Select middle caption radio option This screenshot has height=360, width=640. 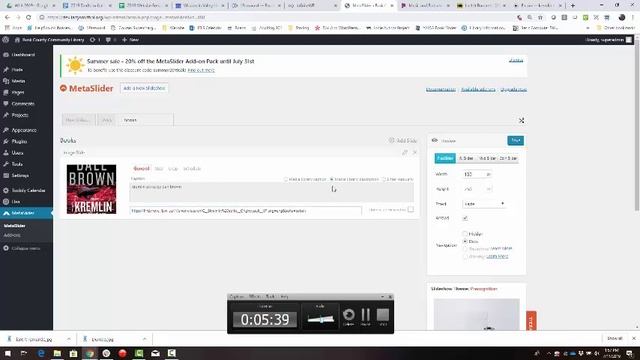point(332,179)
